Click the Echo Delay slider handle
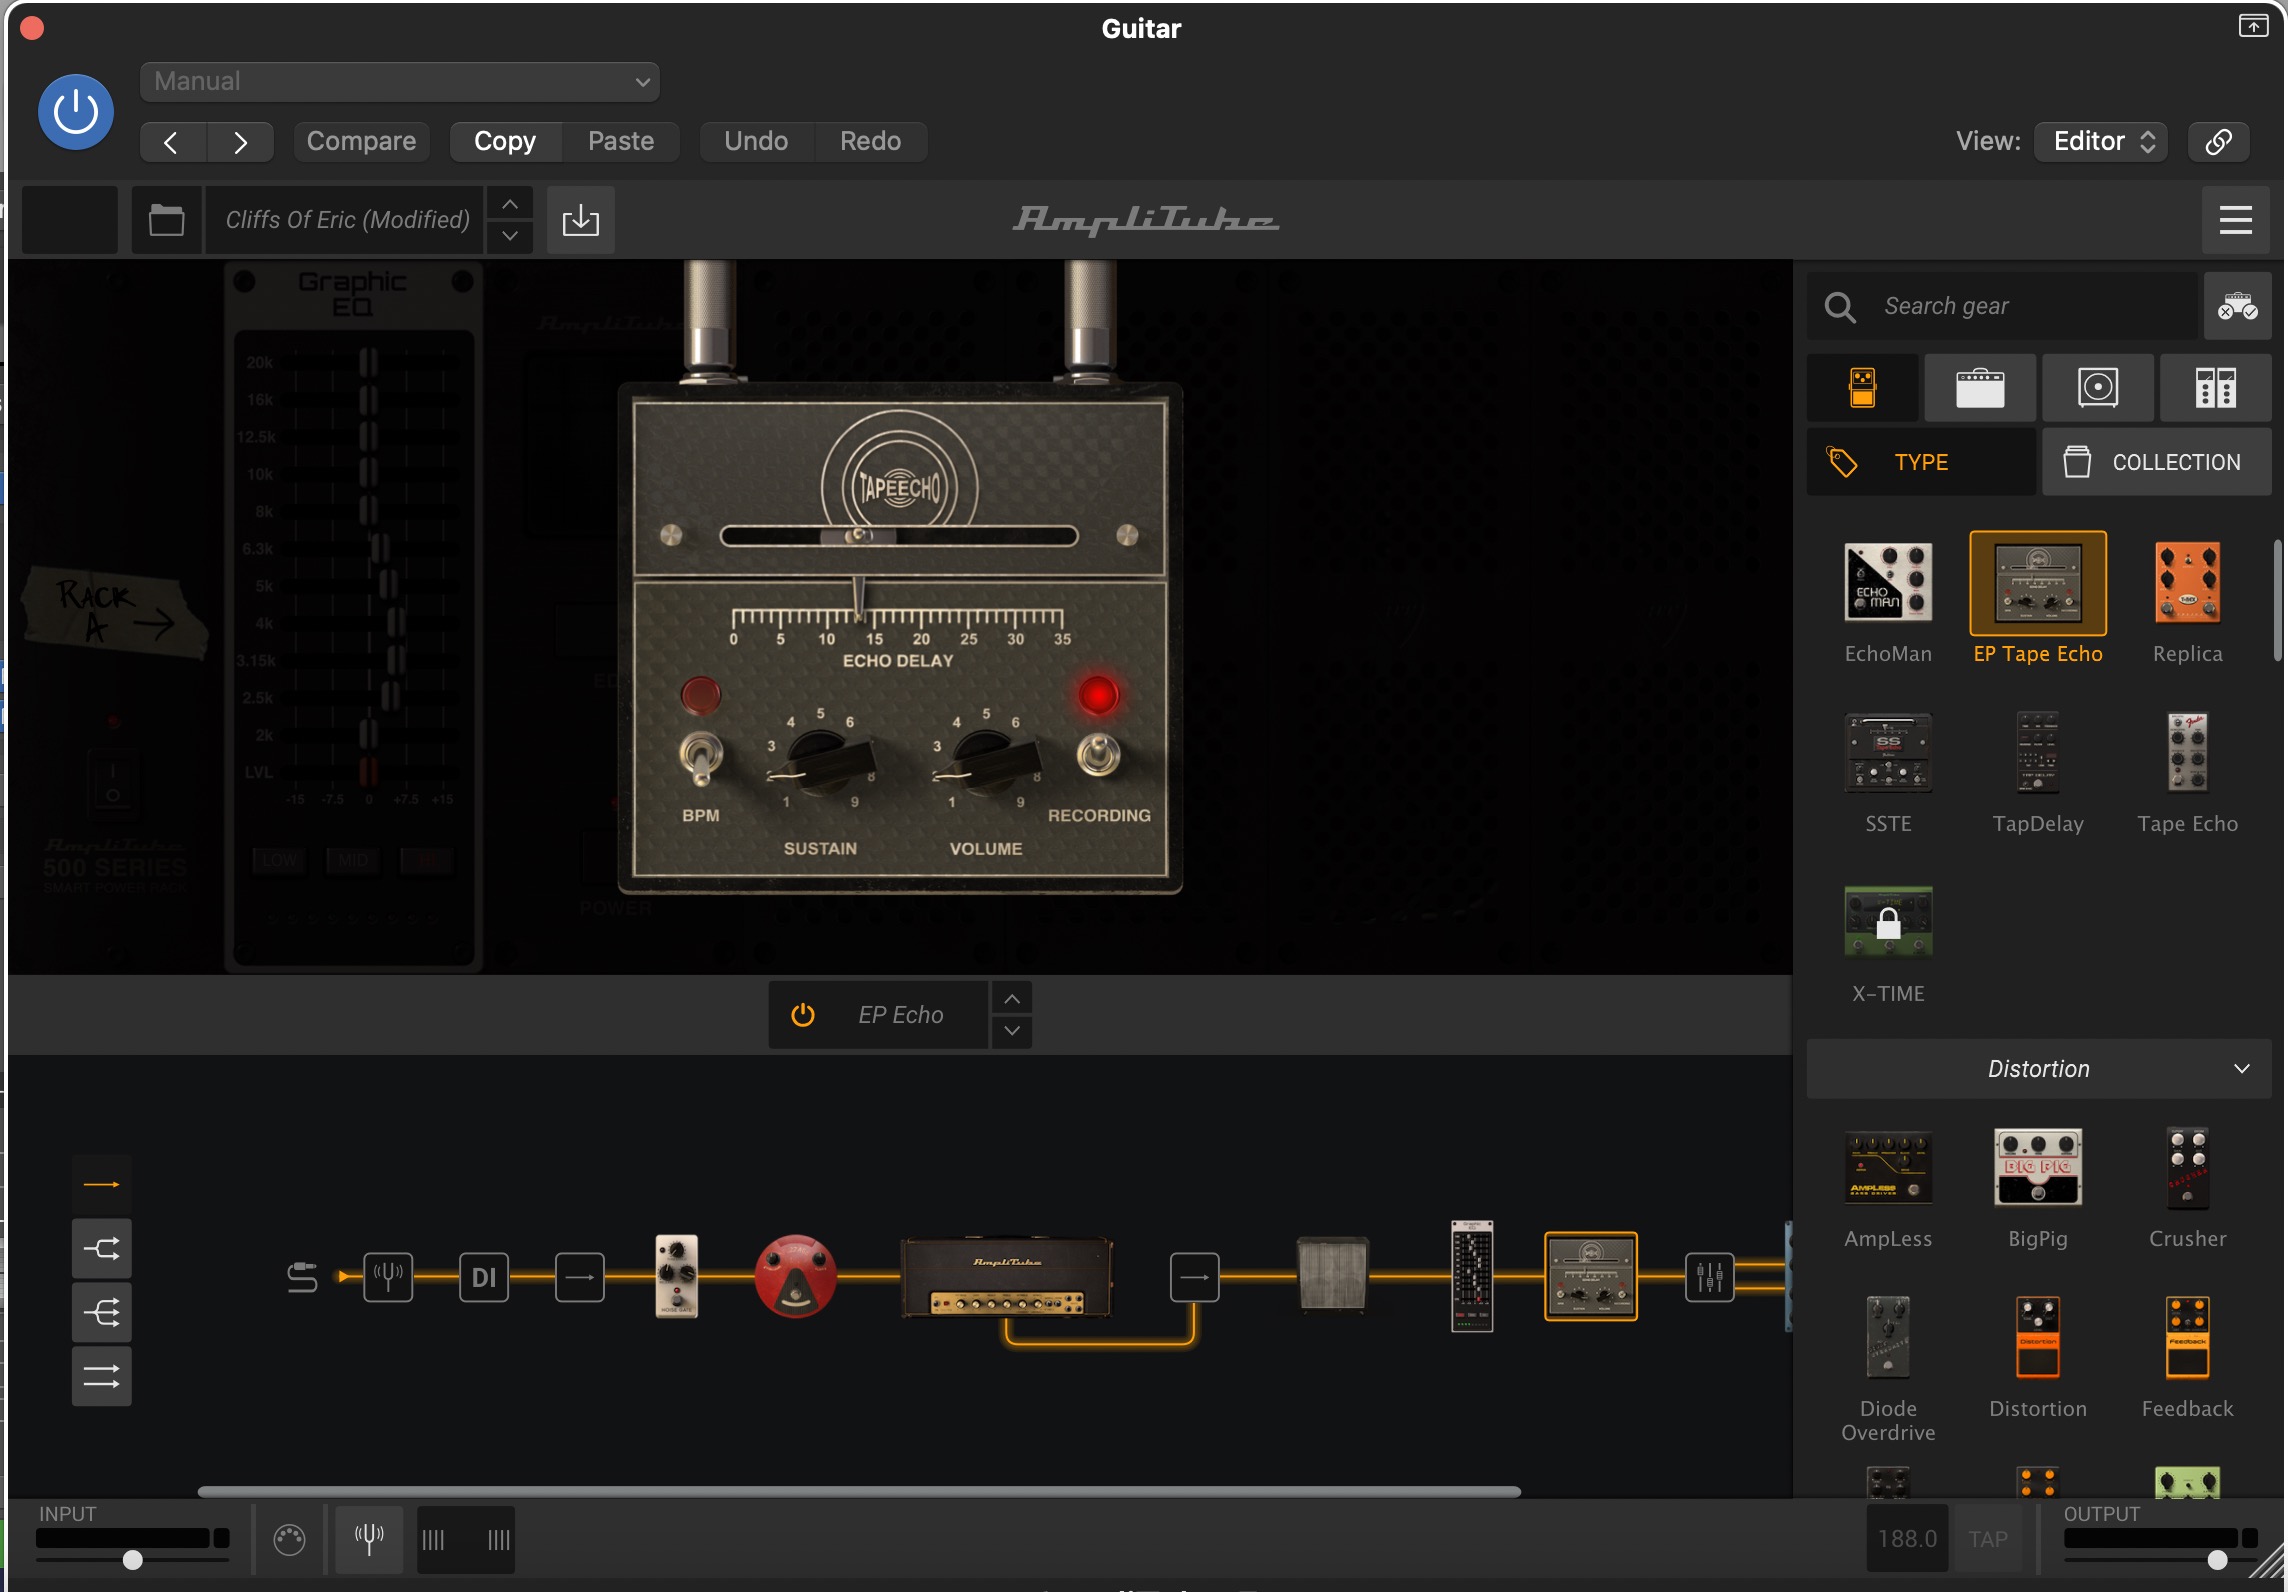The image size is (2288, 1592). tap(858, 537)
